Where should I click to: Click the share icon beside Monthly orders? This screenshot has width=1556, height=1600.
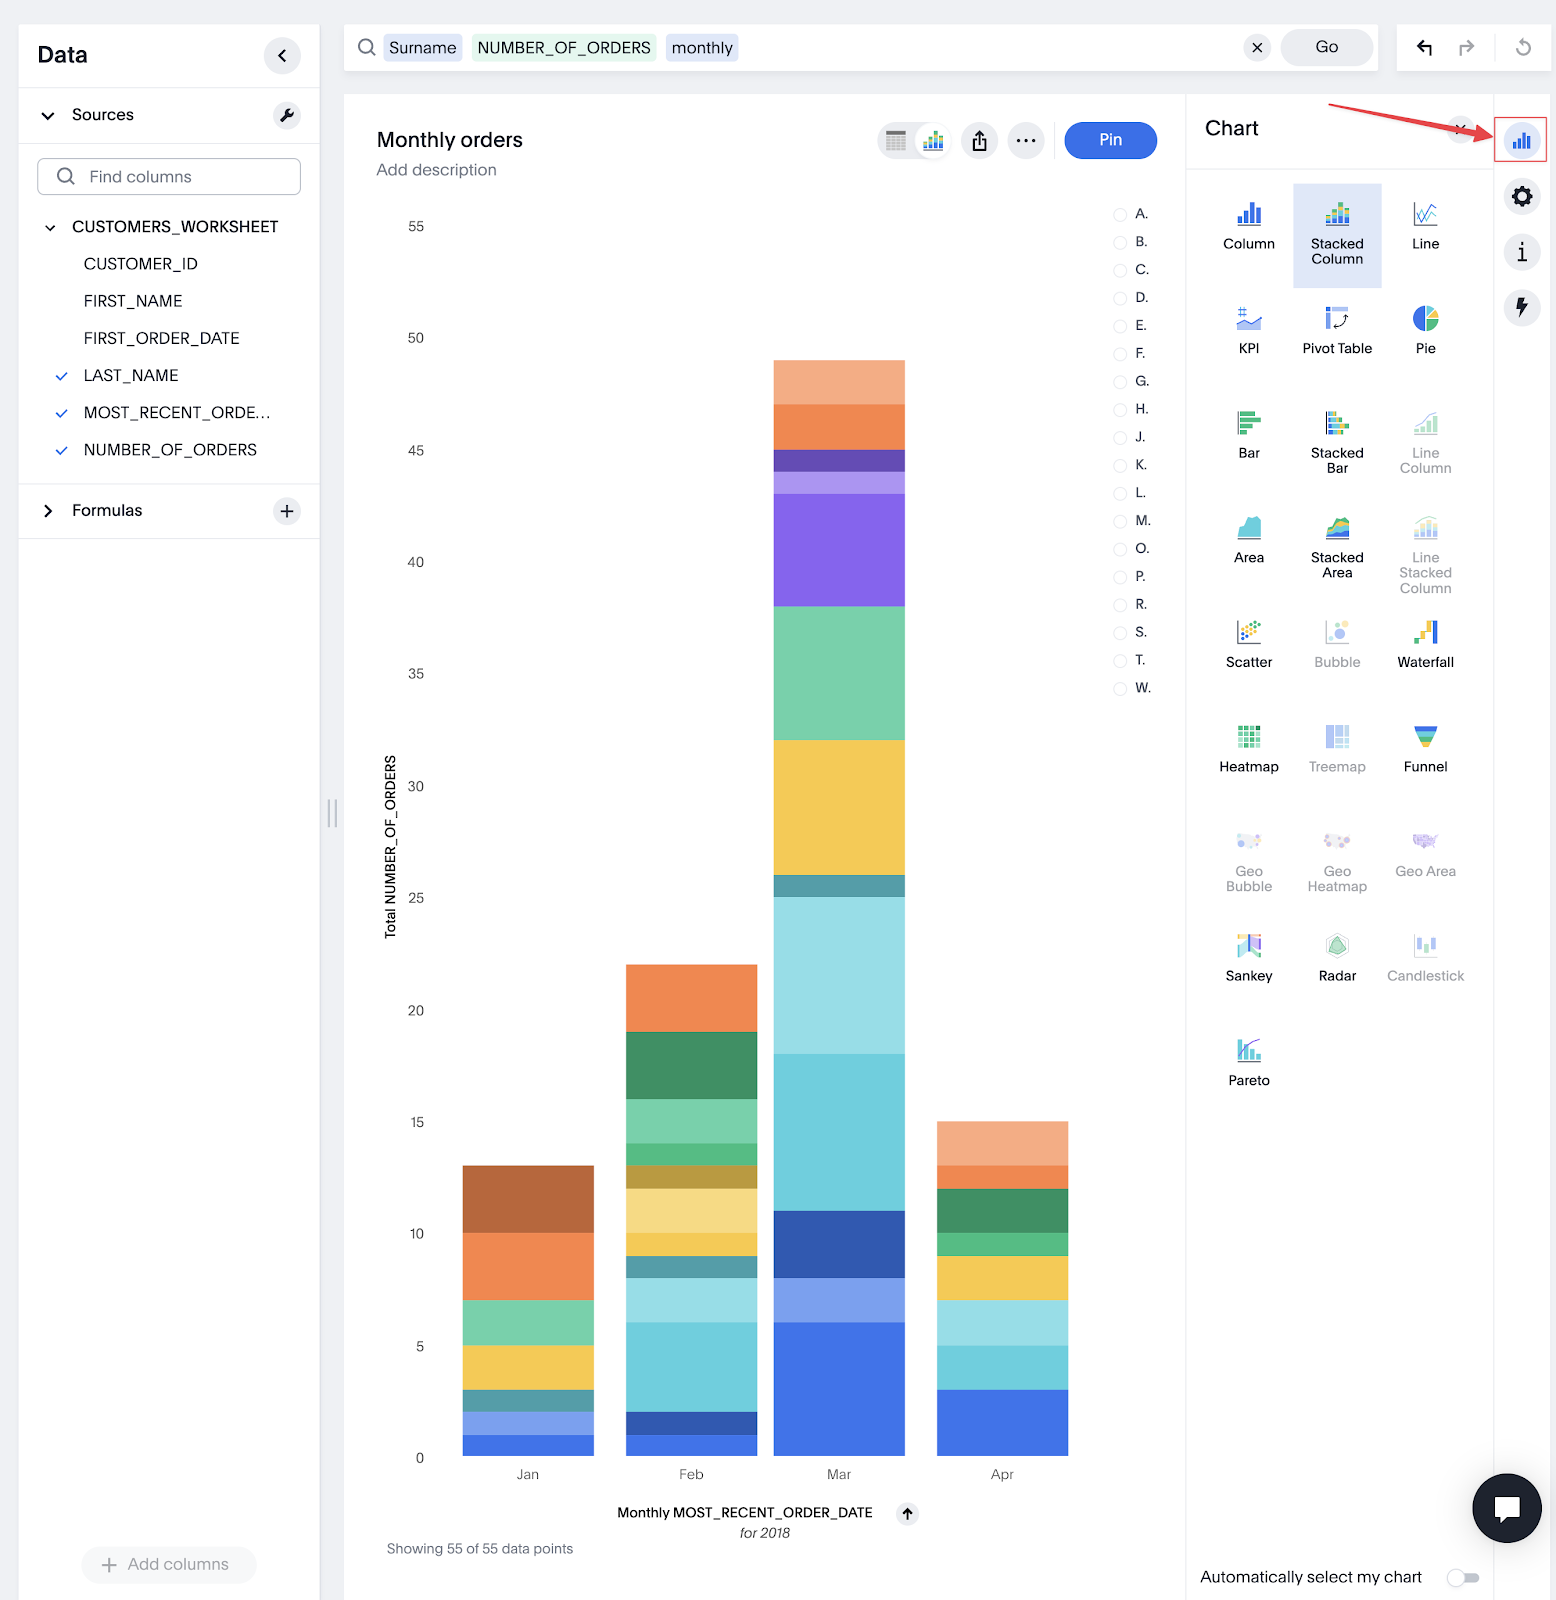pos(979,141)
